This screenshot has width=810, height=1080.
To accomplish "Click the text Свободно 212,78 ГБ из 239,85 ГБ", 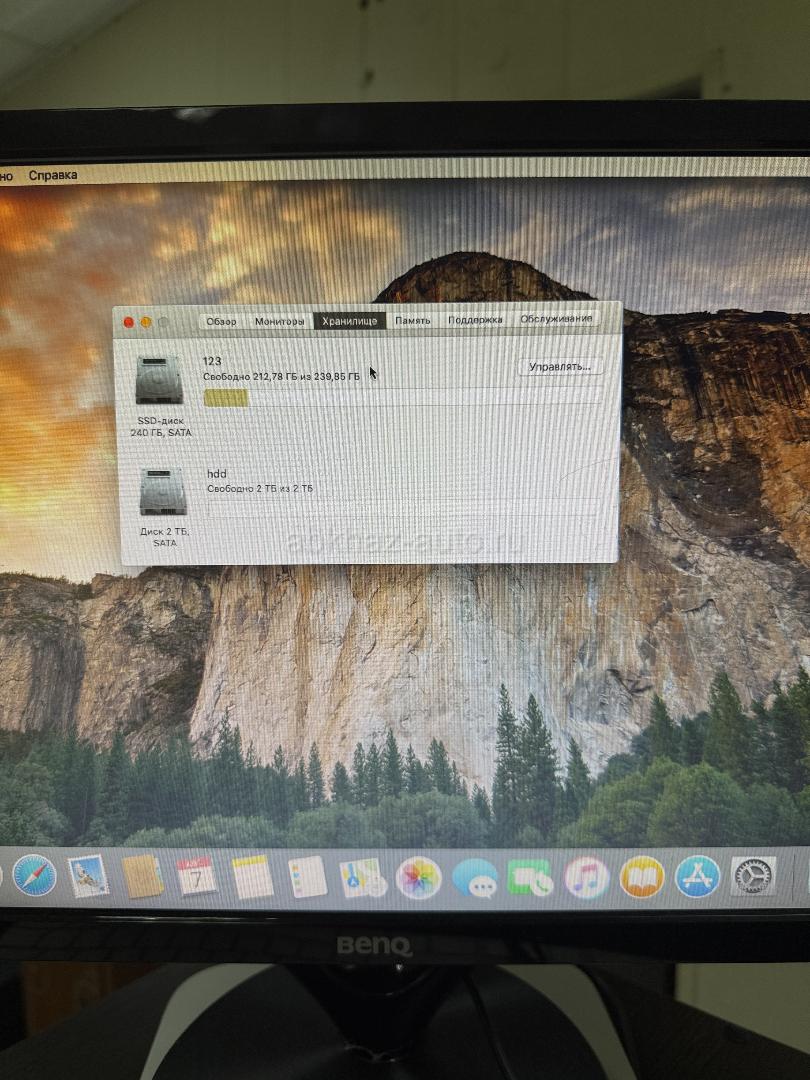I will tap(281, 377).
